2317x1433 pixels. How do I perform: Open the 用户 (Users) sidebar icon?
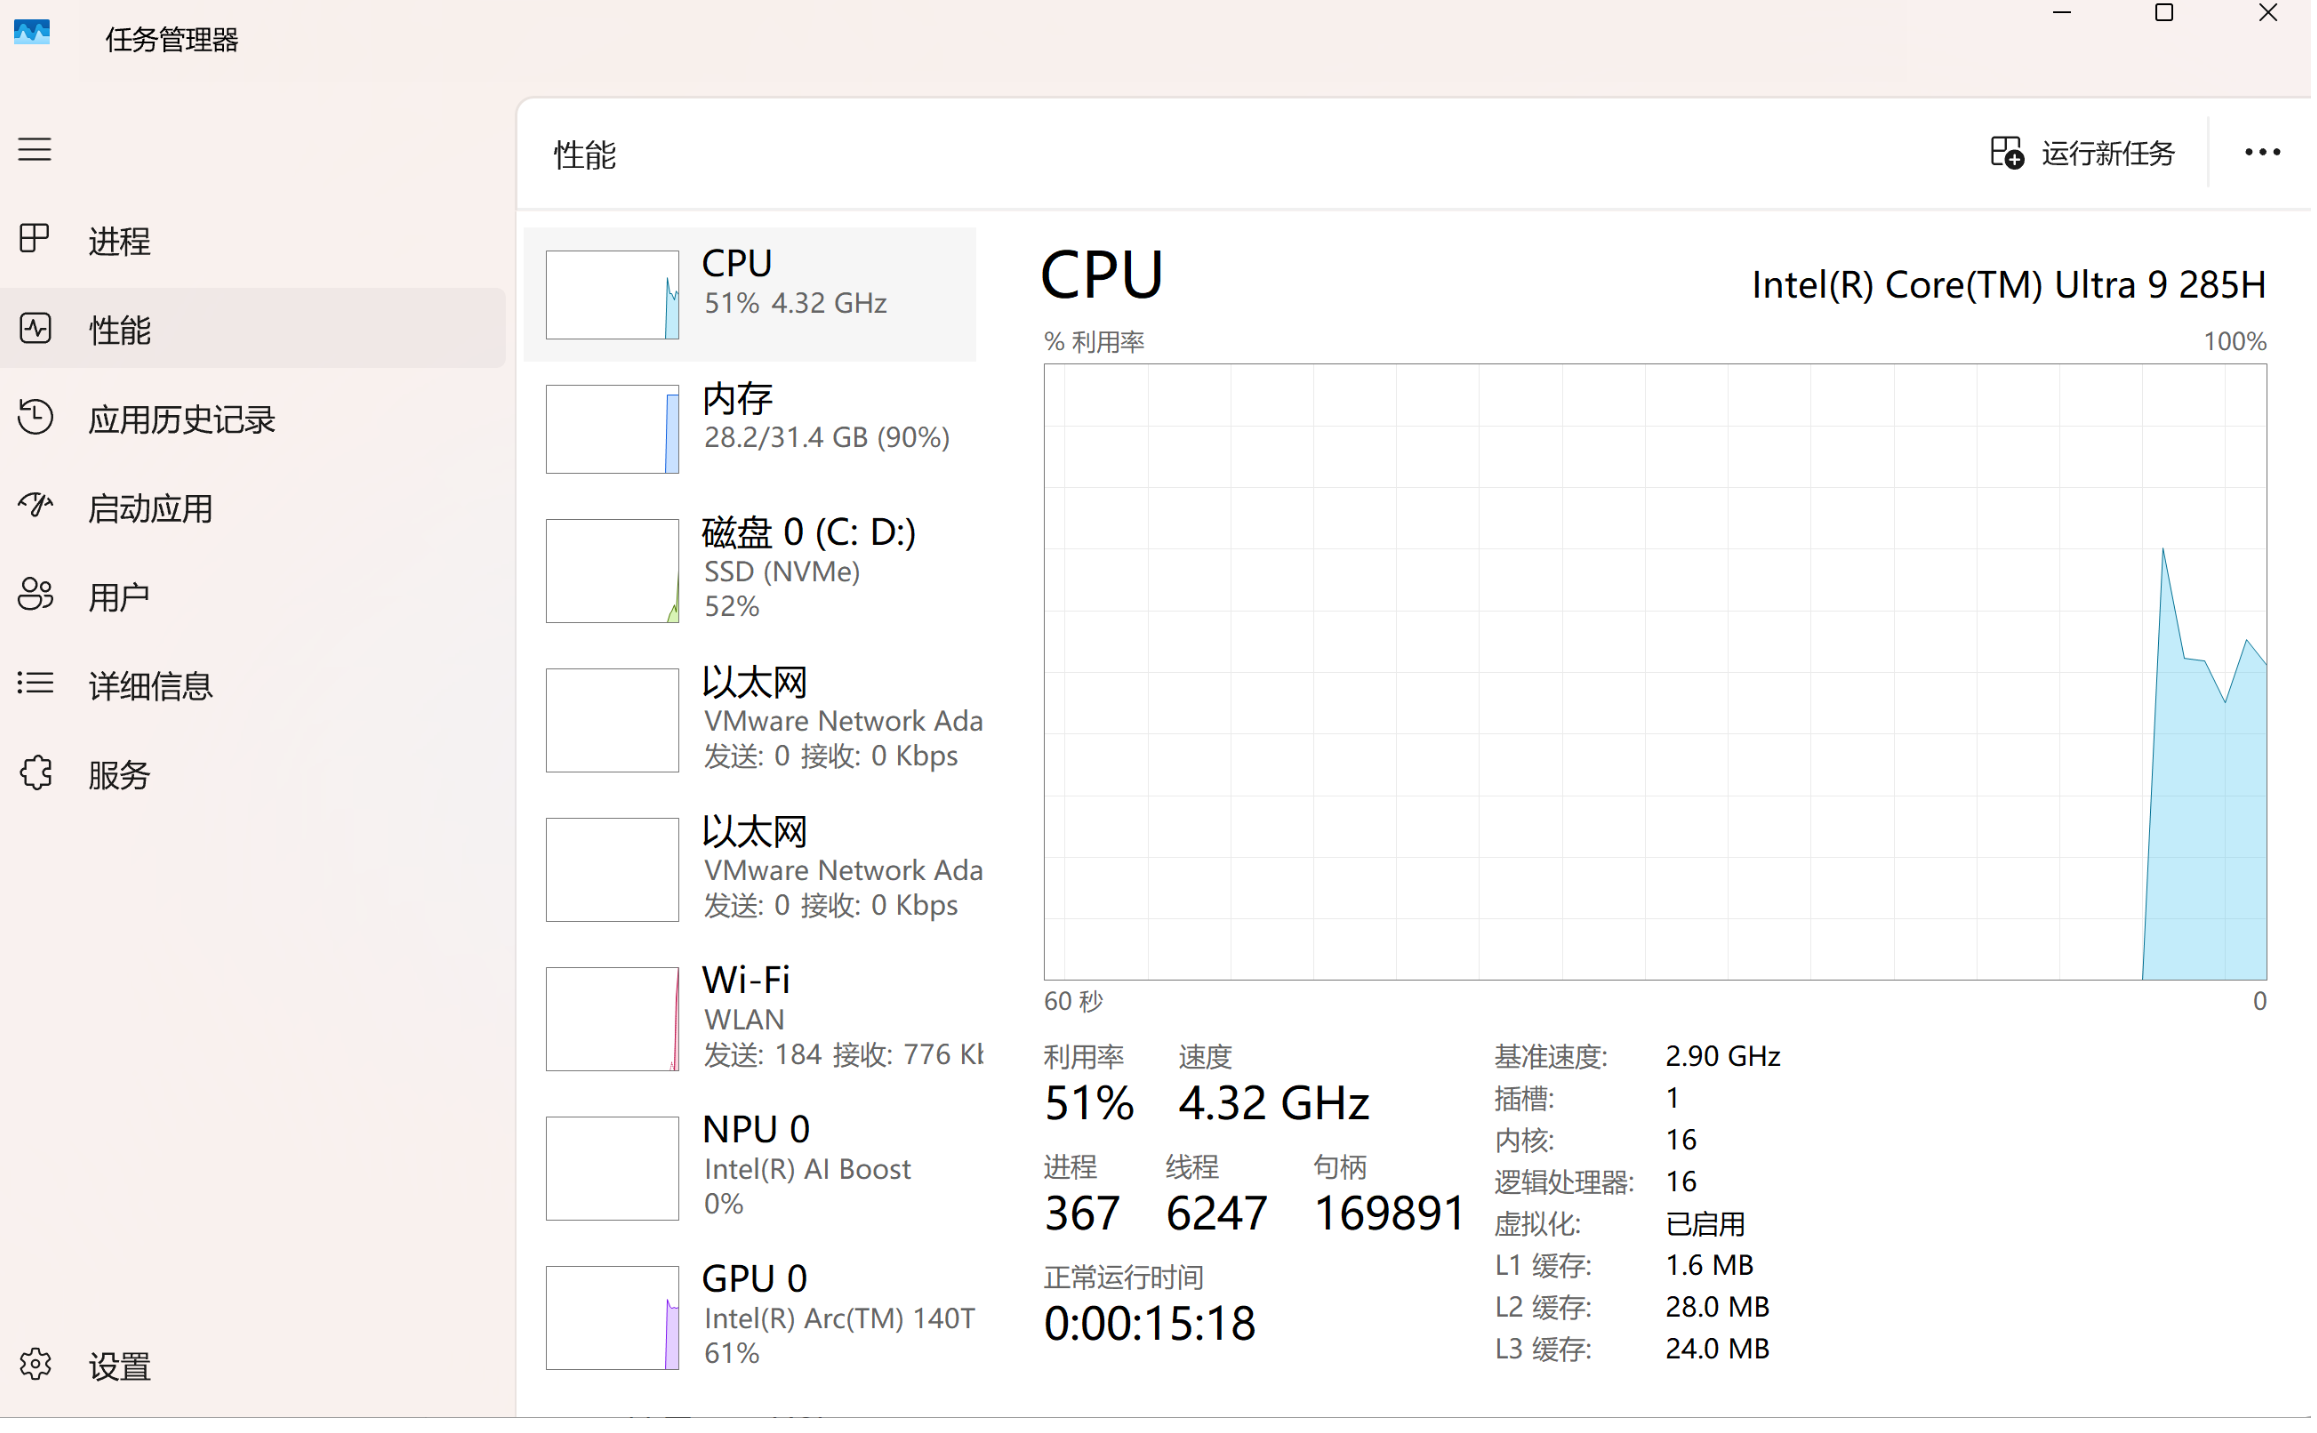pos(35,594)
